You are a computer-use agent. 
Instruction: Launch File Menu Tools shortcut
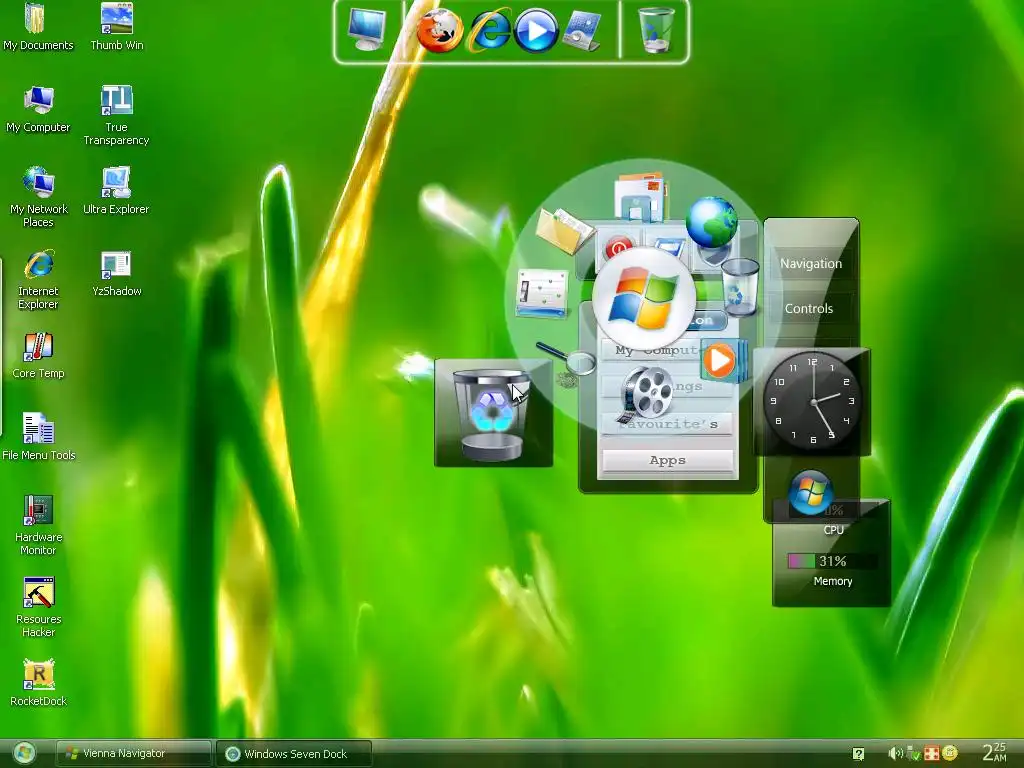39,437
